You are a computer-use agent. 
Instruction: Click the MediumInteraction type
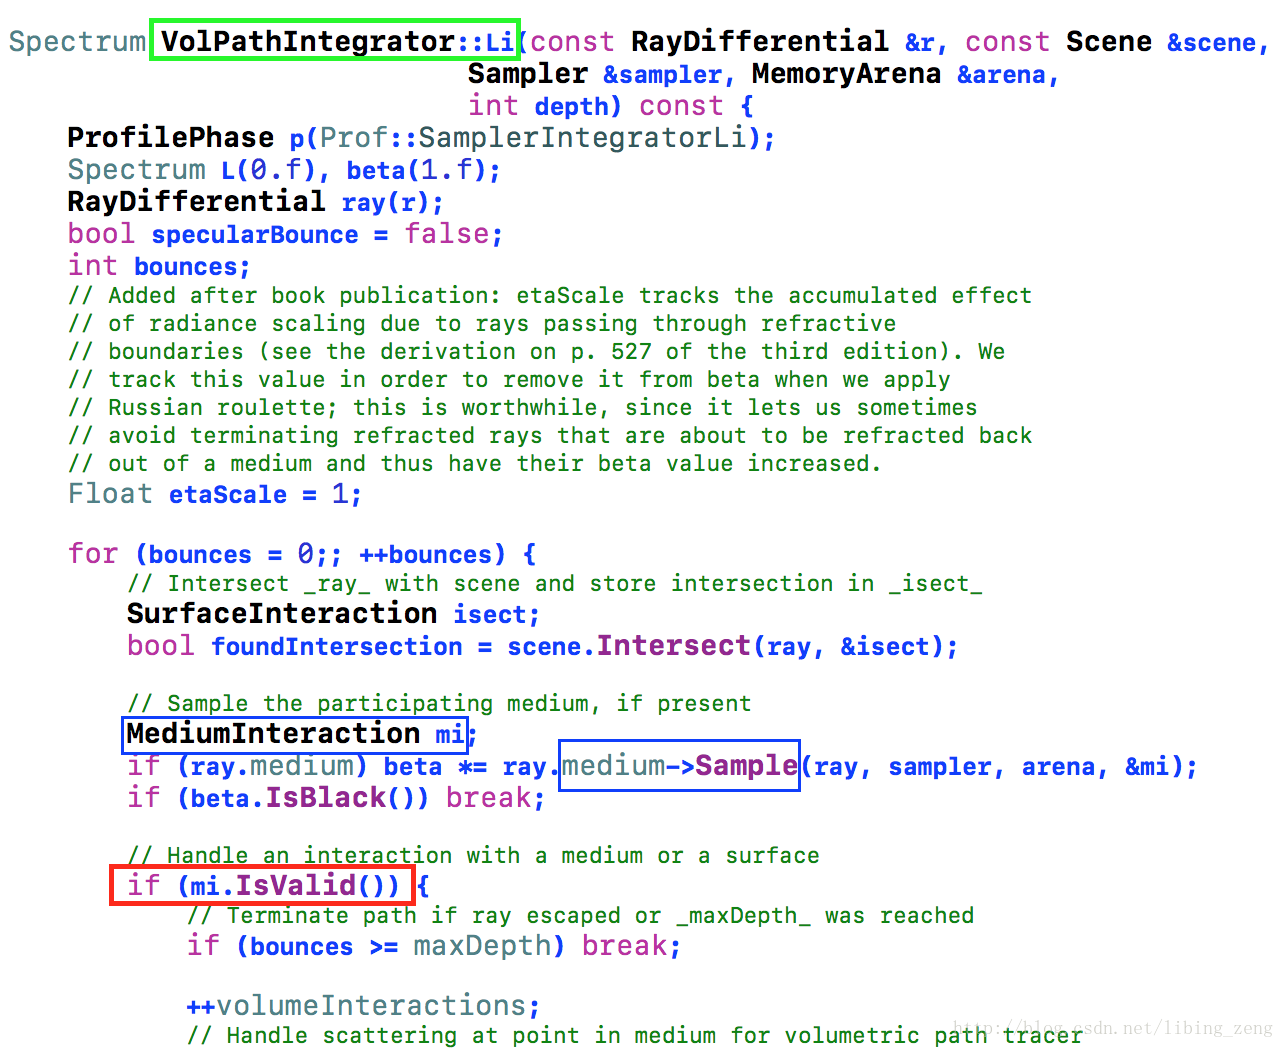pyautogui.click(x=273, y=733)
